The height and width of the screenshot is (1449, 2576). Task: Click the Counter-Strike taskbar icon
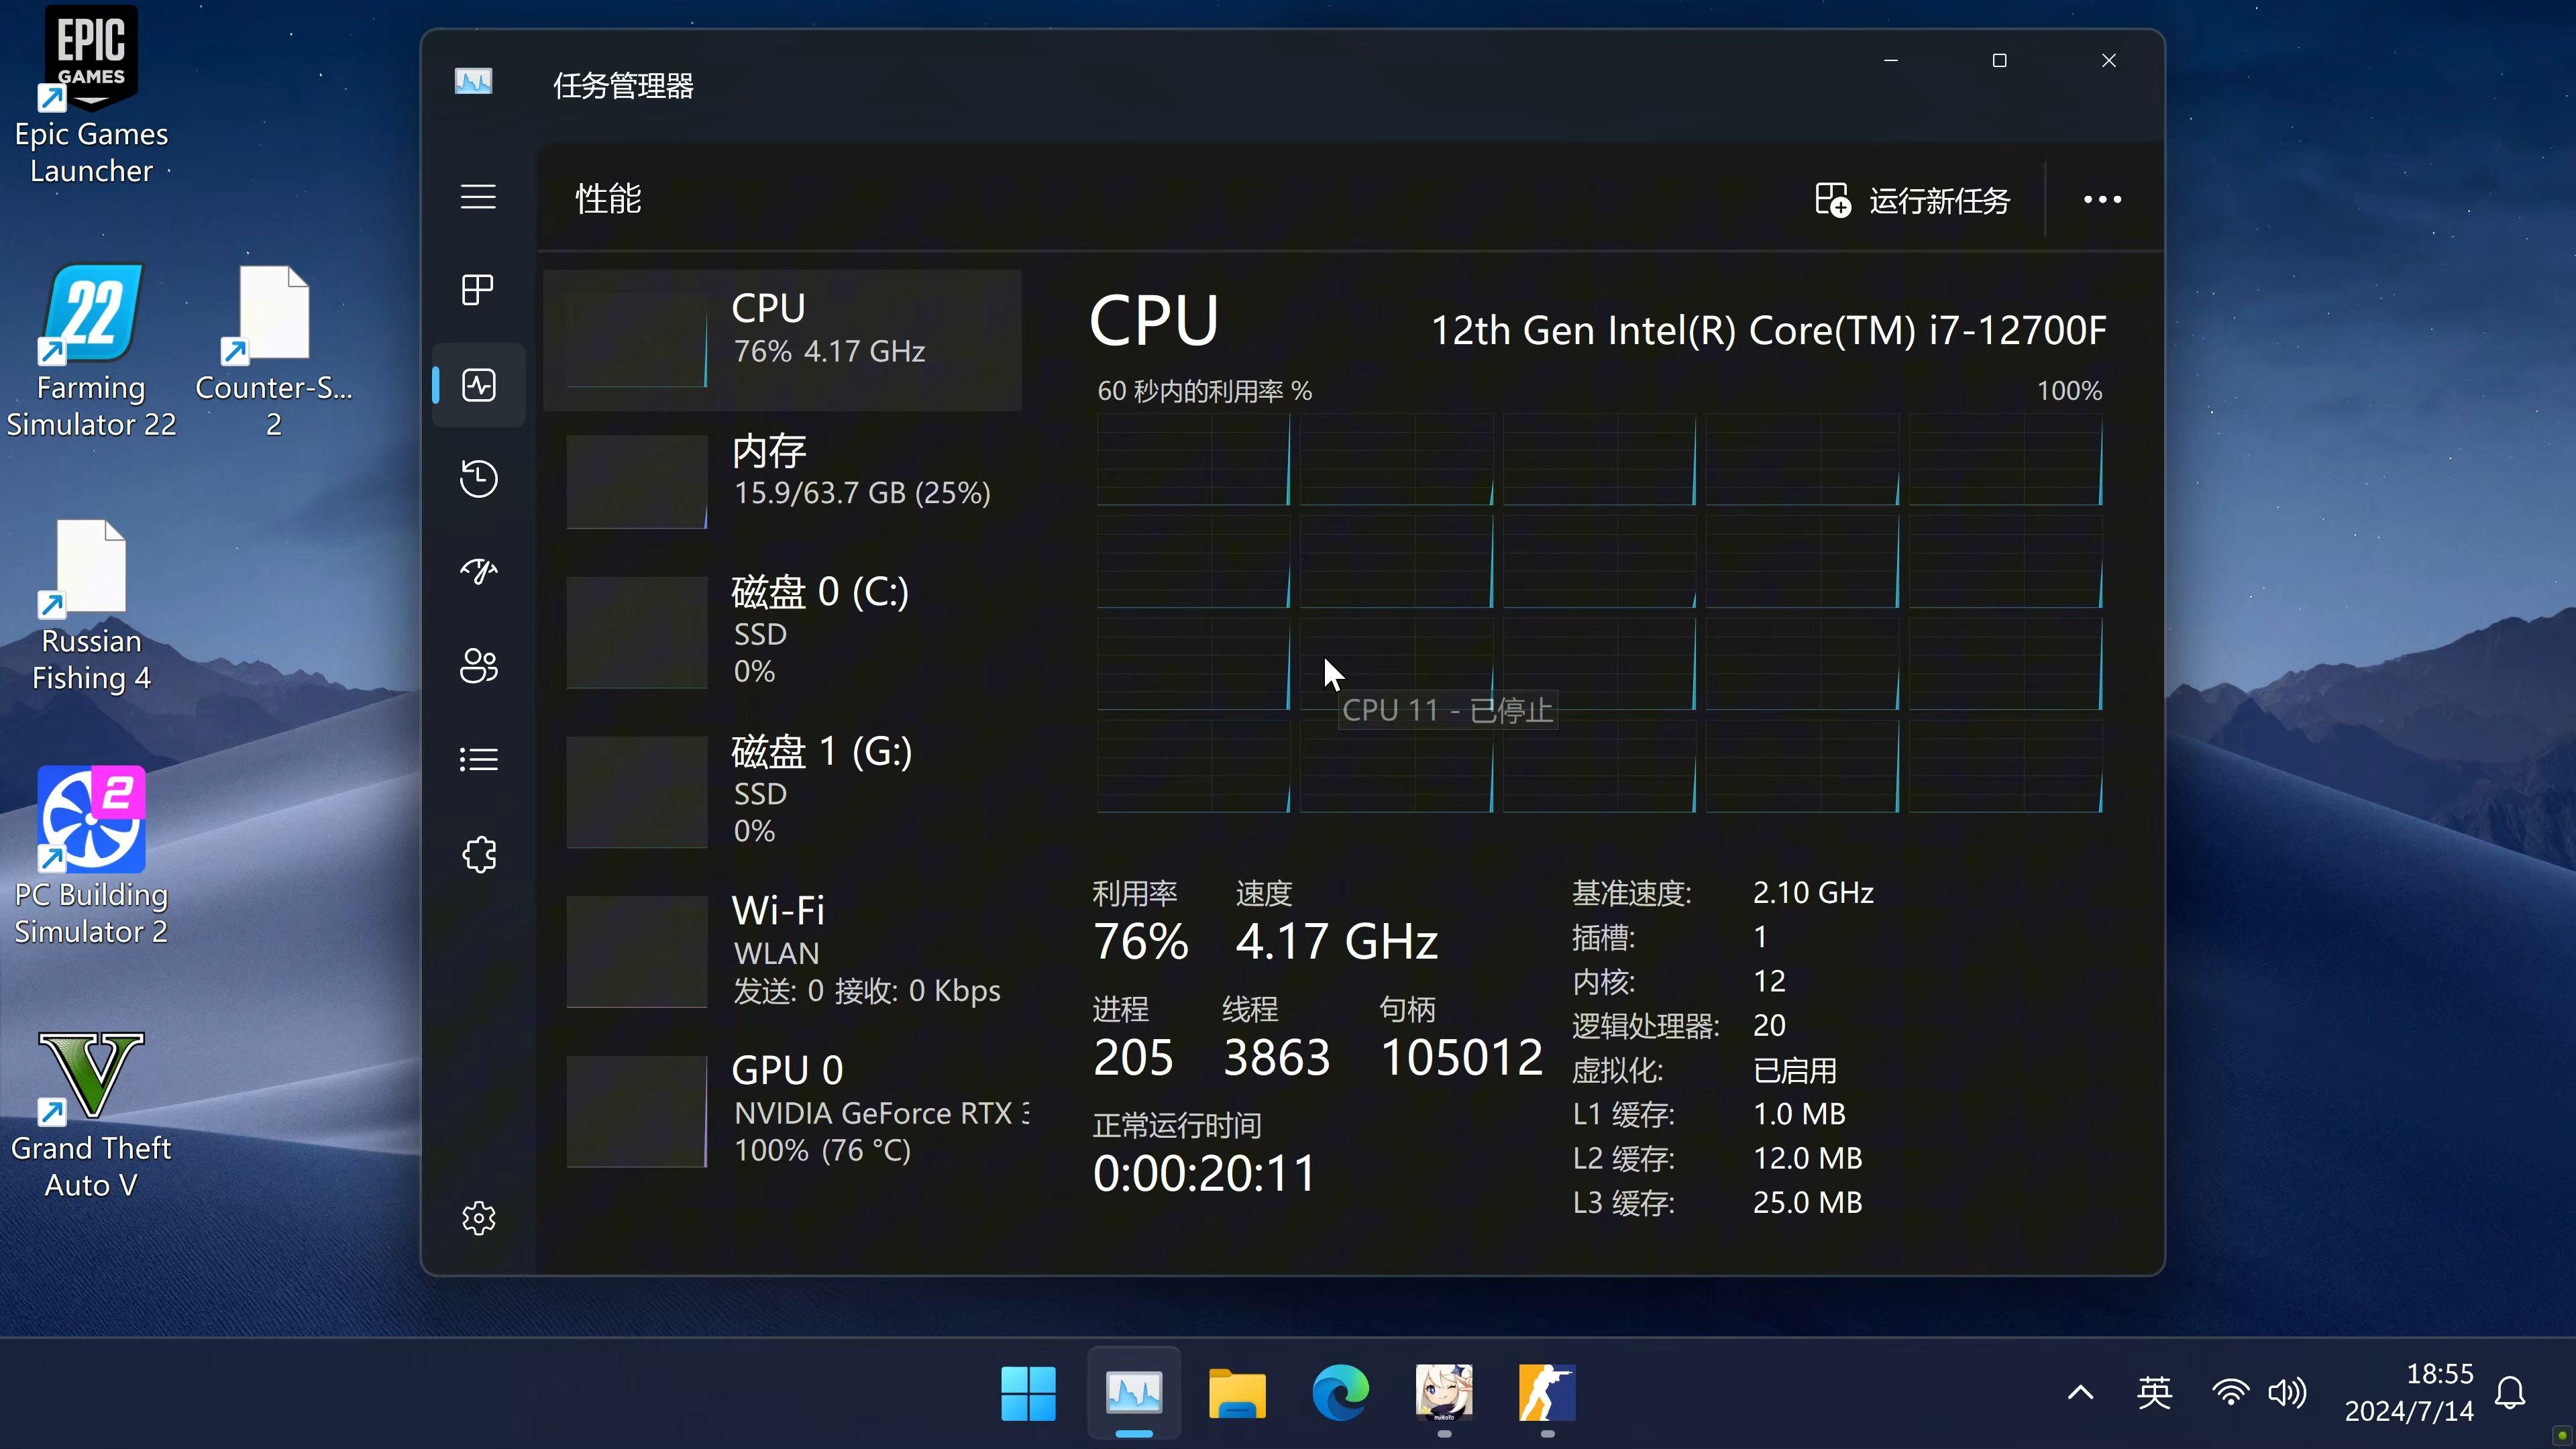coord(1547,1393)
